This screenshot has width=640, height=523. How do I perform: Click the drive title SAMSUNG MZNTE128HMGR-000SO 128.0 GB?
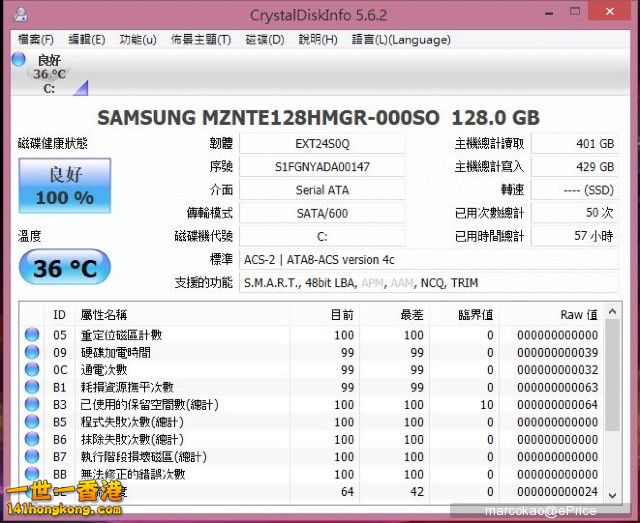pos(318,118)
